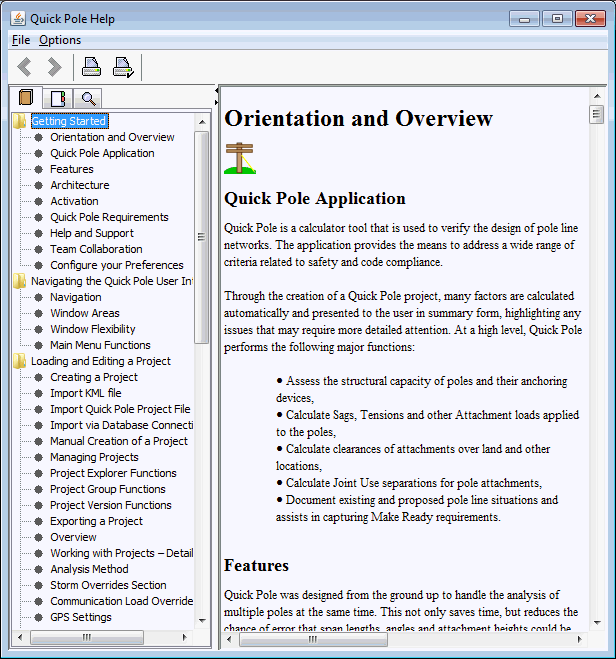Viewport: 616px width, 659px height.
Task: Open the Quick Pole Requirements topic
Action: point(109,217)
